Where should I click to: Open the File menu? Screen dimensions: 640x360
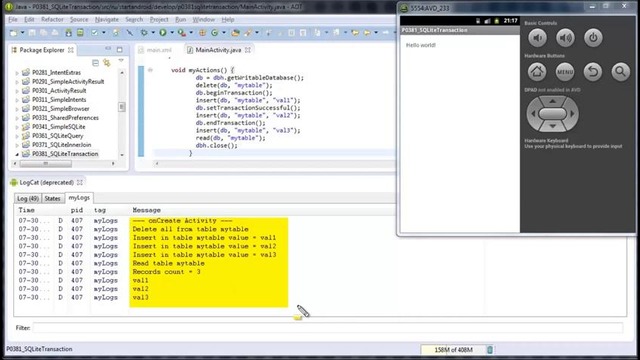tap(13, 20)
